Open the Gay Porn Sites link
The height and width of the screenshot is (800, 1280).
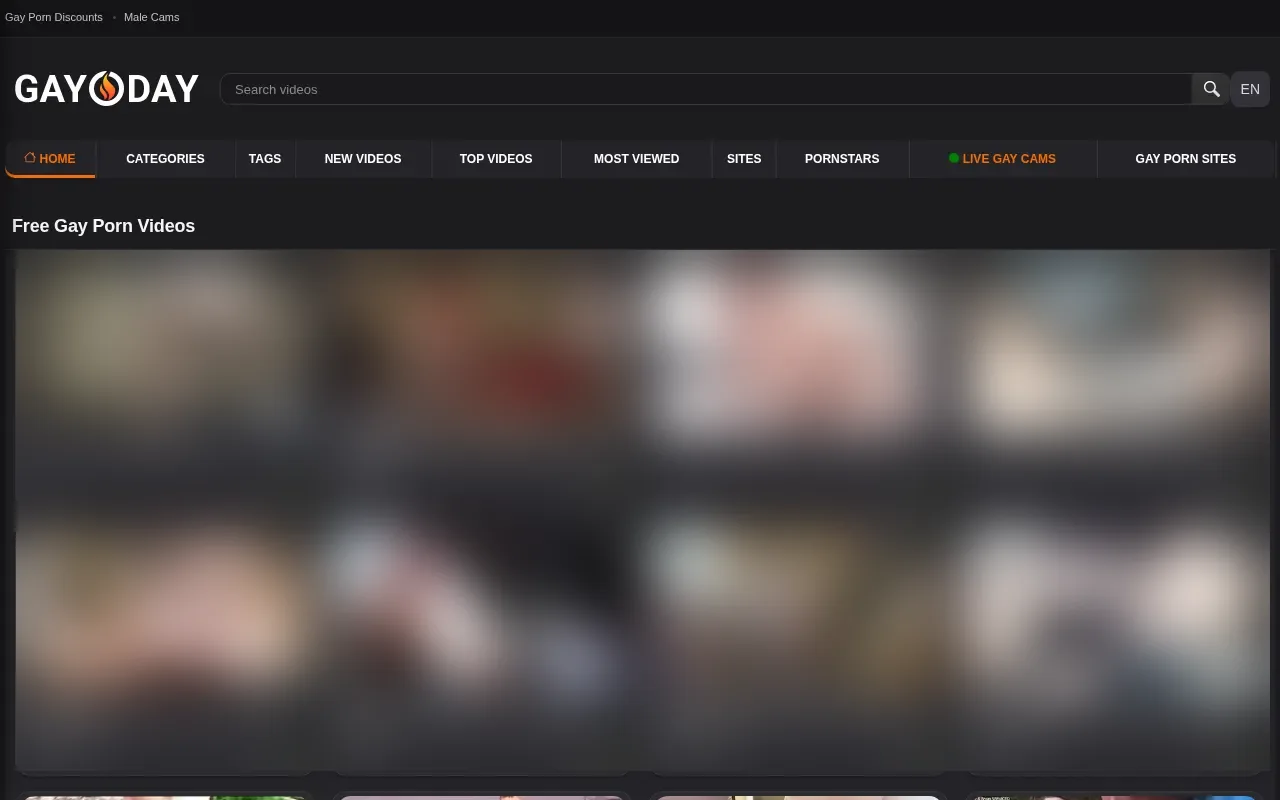point(1186,158)
